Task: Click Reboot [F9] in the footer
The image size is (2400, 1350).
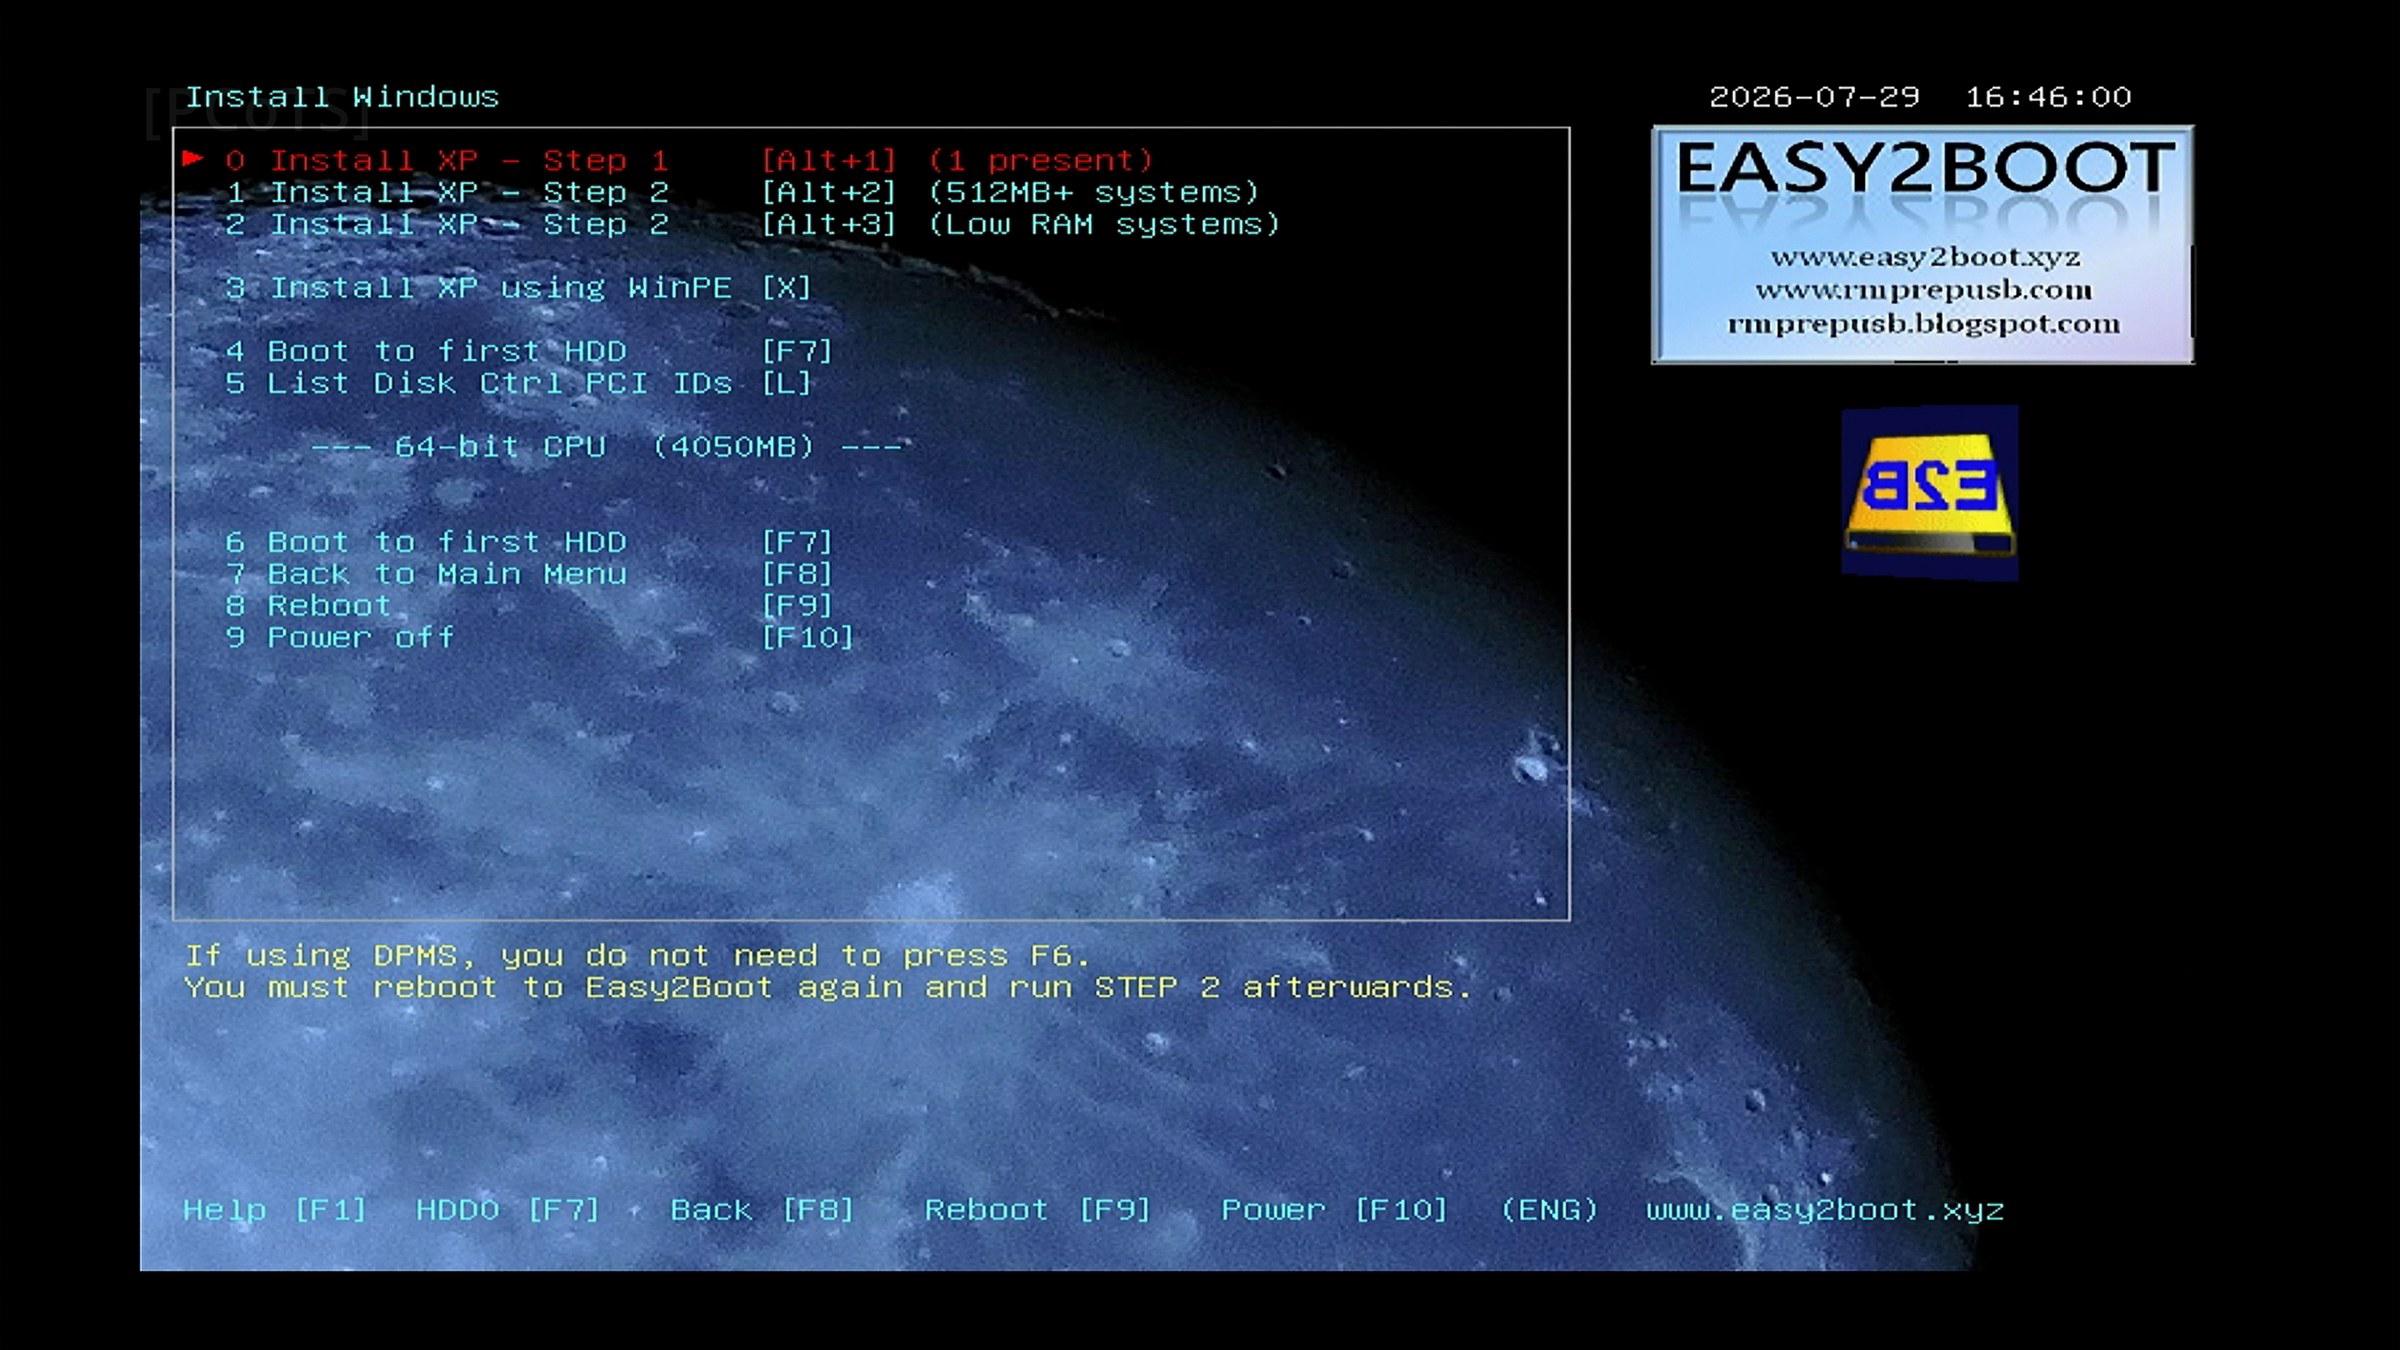Action: pyautogui.click(x=1038, y=1210)
